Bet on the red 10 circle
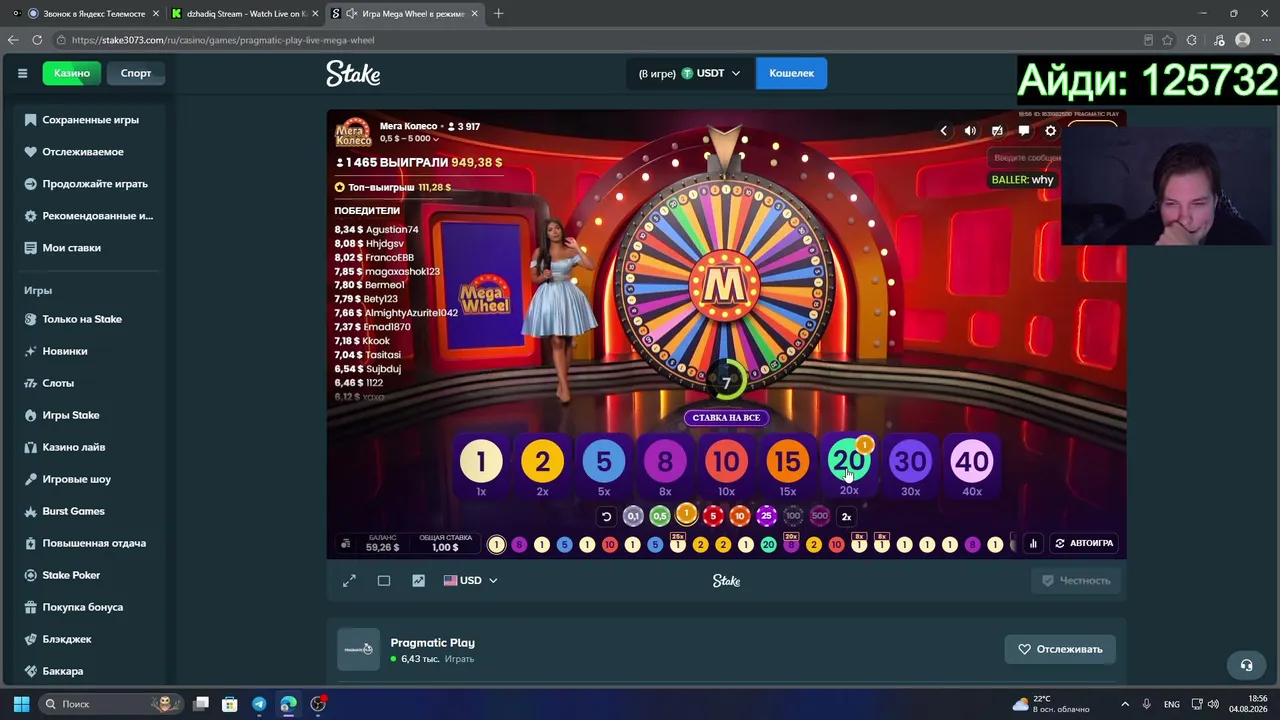Viewport: 1280px width, 720px height. (726, 461)
